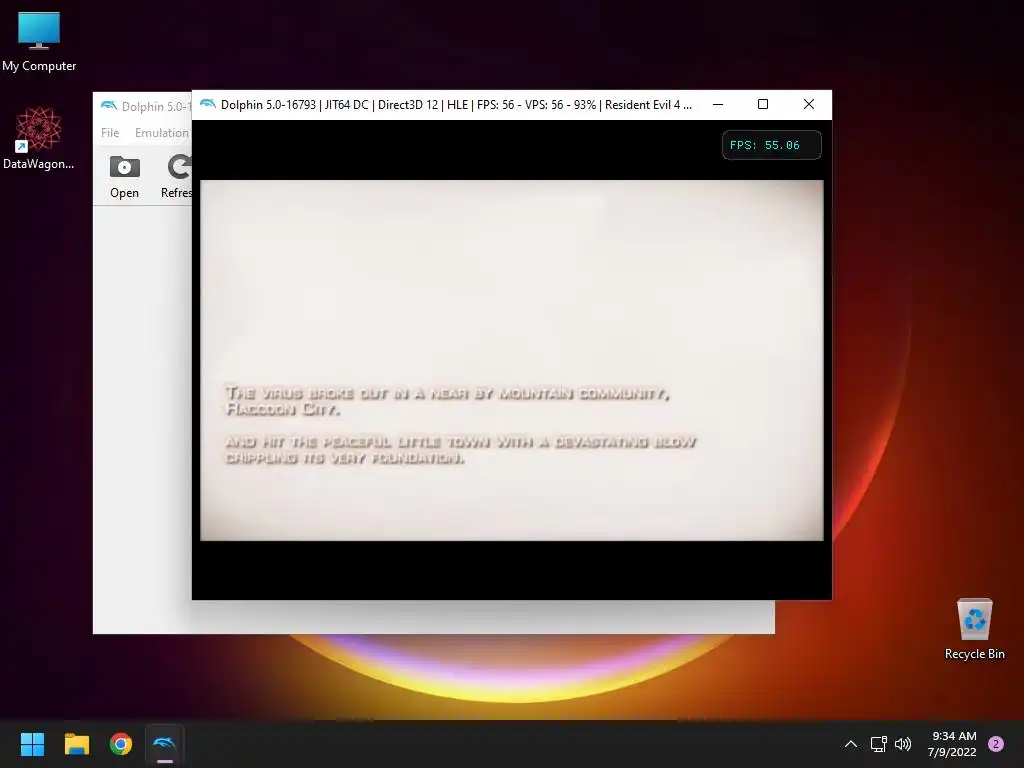Image resolution: width=1024 pixels, height=768 pixels.
Task: Open the Windows Start menu
Action: [32, 744]
